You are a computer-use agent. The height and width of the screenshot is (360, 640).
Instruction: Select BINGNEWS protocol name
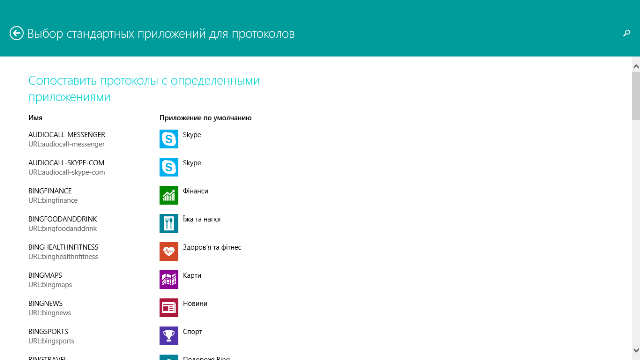pos(45,303)
